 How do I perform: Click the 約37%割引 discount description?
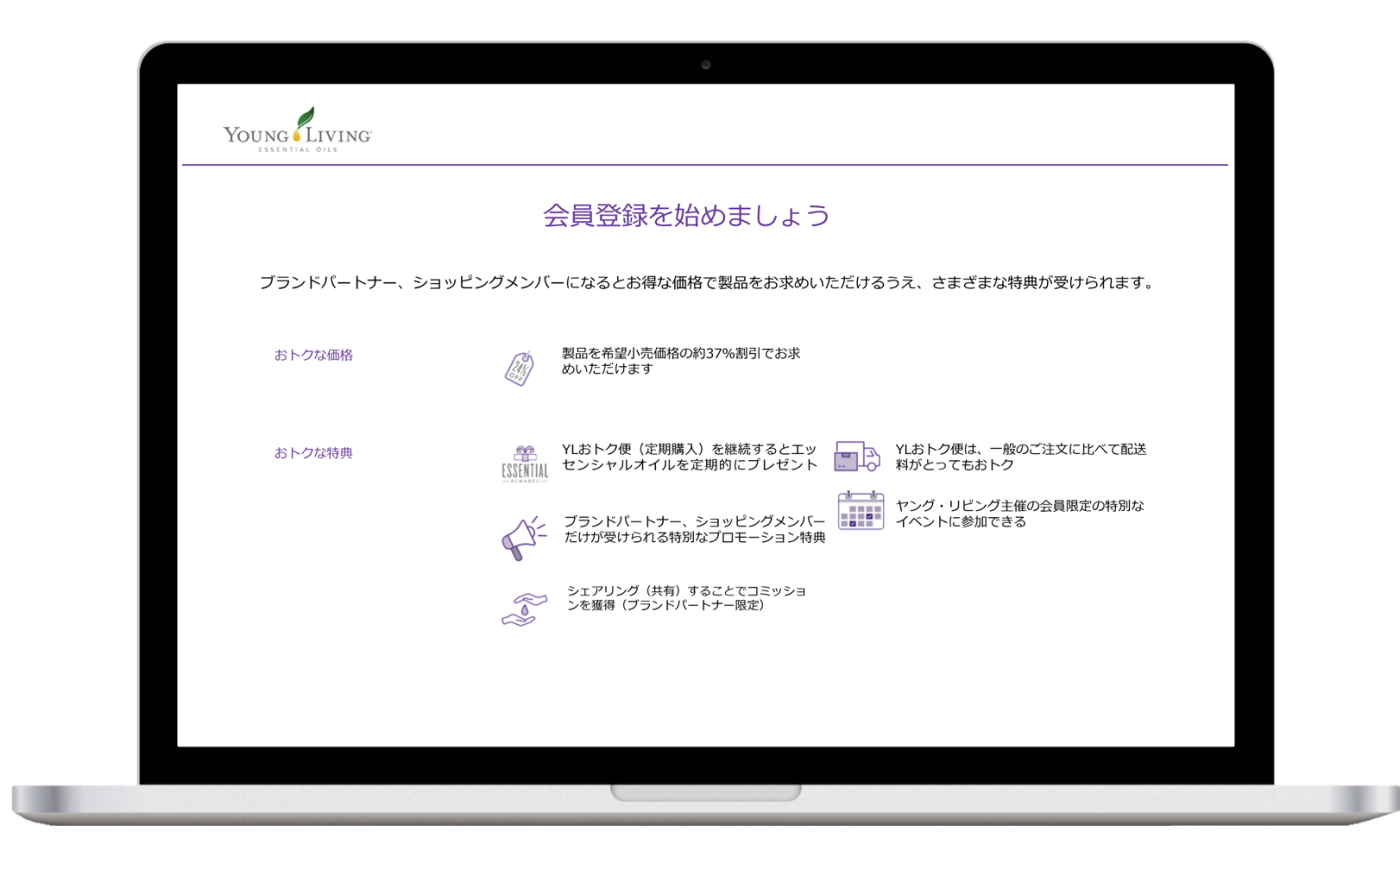coord(680,361)
